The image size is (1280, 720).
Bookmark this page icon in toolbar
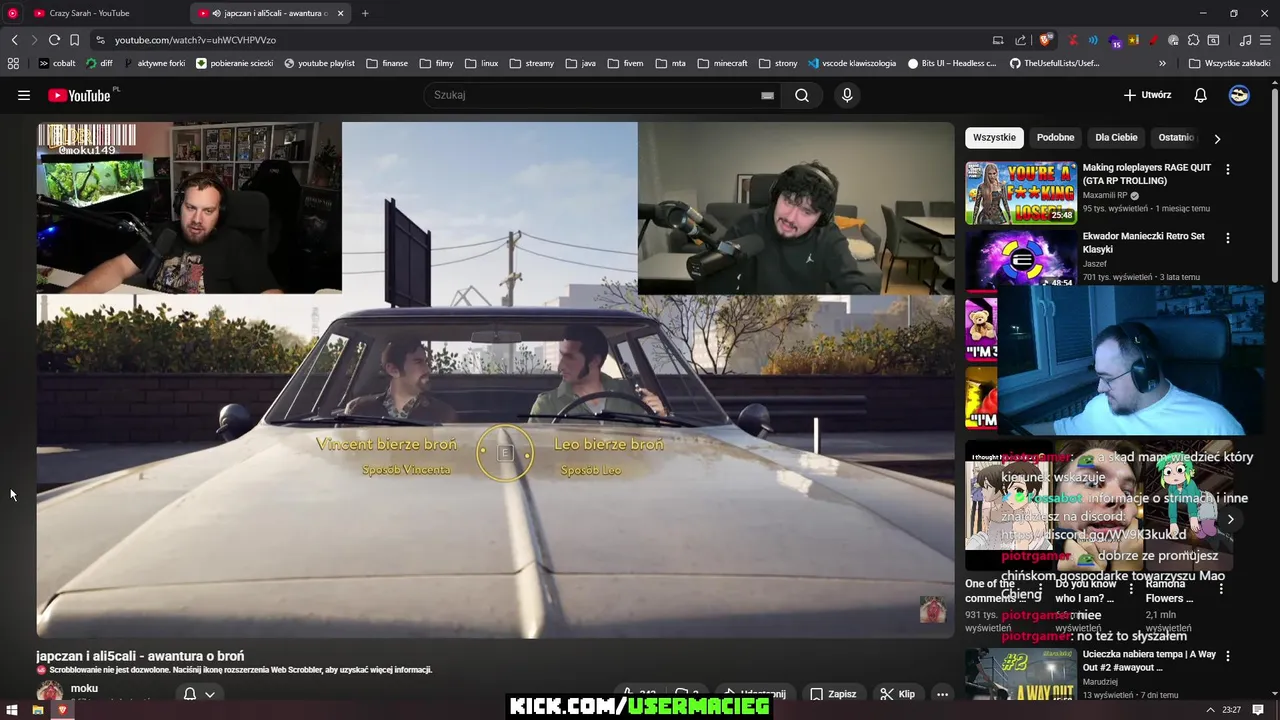pos(74,40)
